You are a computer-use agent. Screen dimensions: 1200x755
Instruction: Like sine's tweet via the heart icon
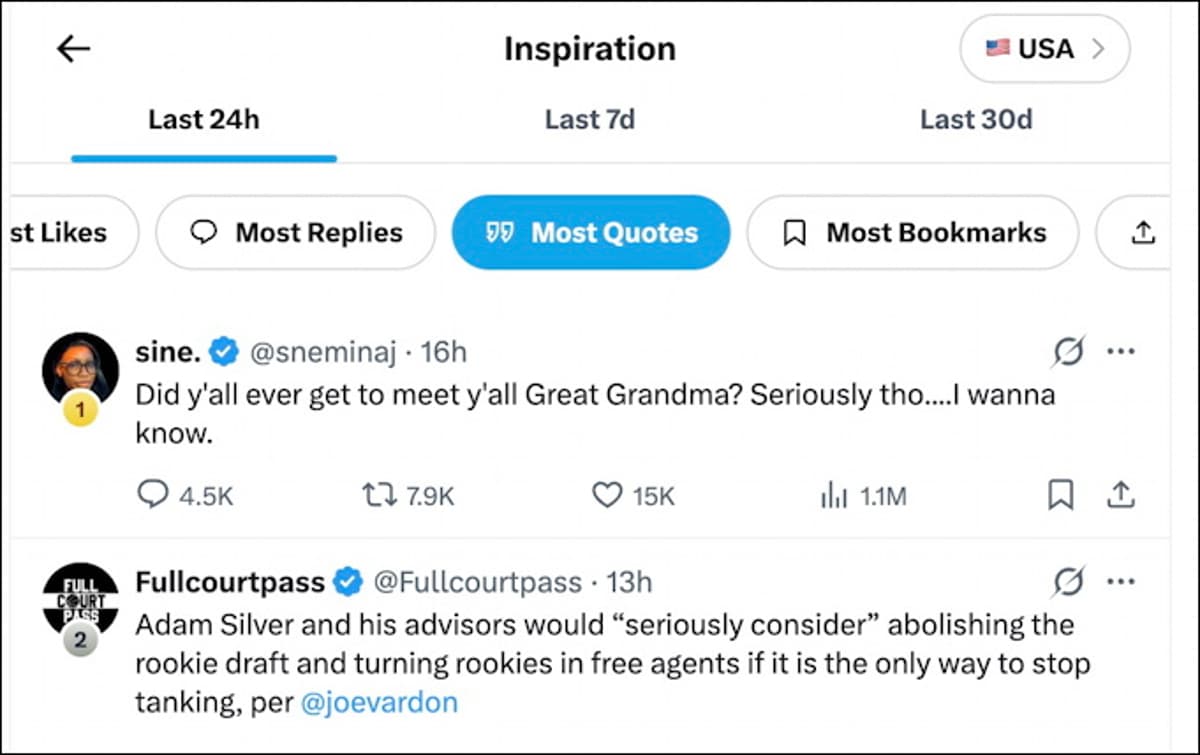click(x=605, y=494)
